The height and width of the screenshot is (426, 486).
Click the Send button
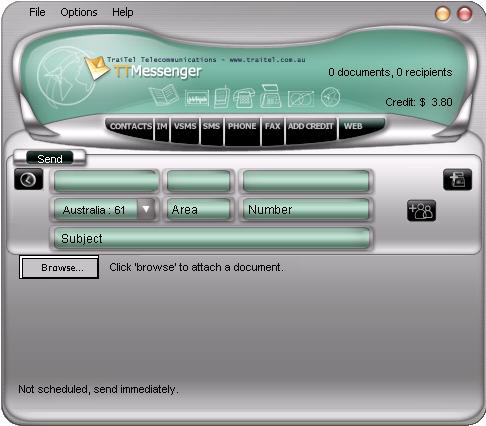[50, 159]
